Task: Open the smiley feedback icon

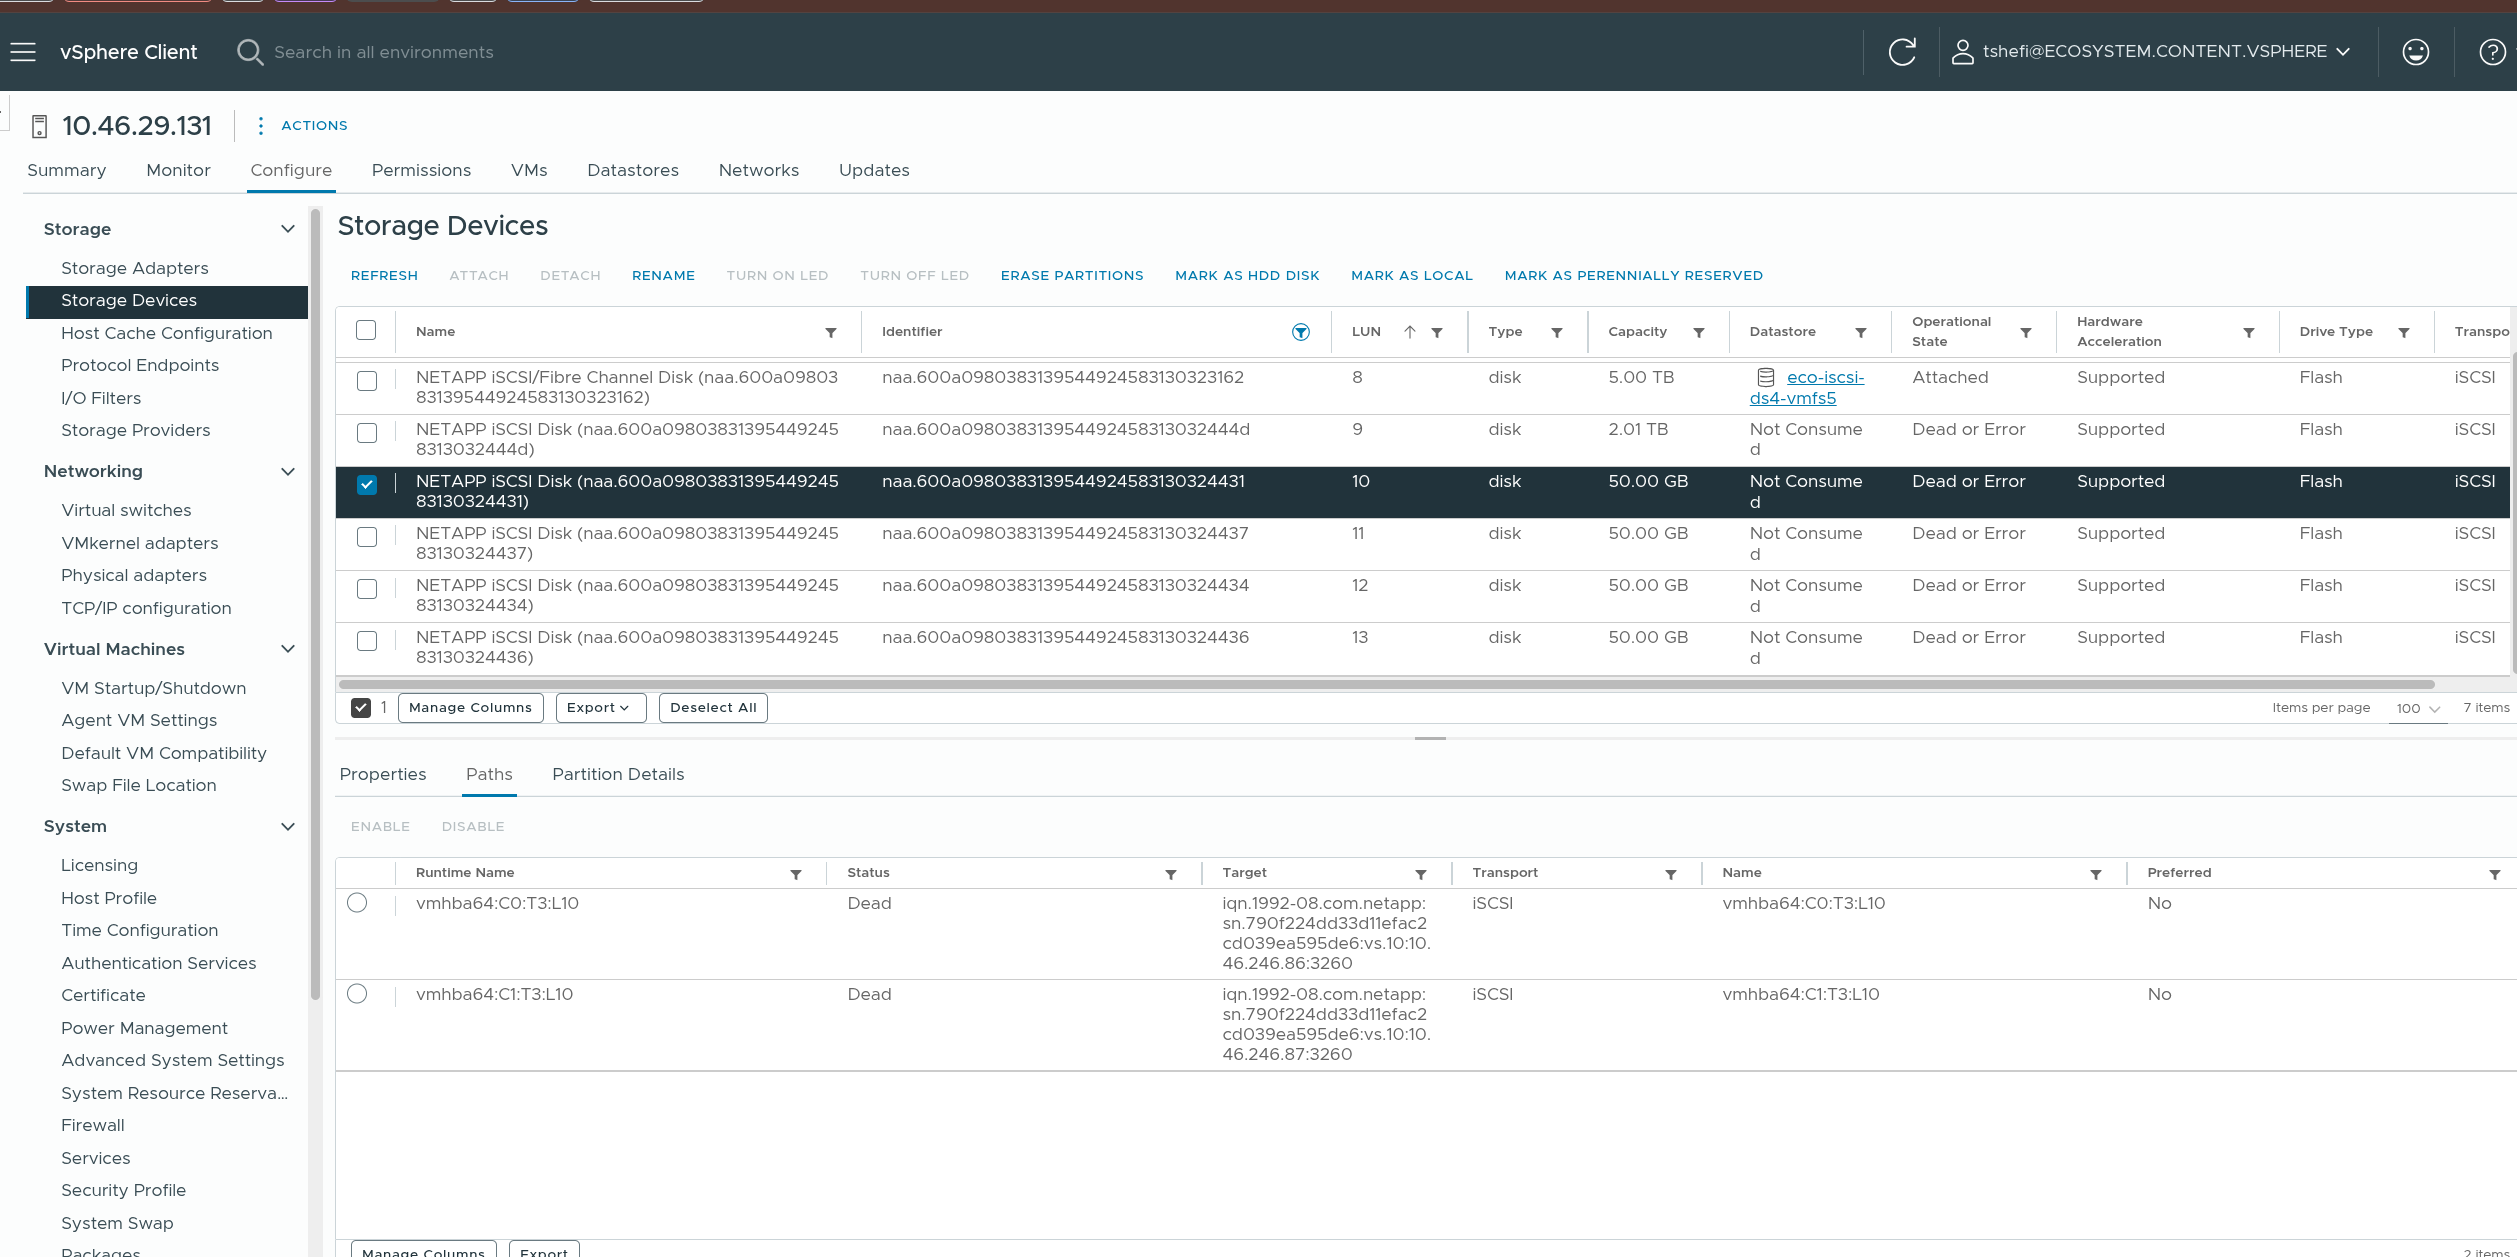Action: pos(2415,52)
